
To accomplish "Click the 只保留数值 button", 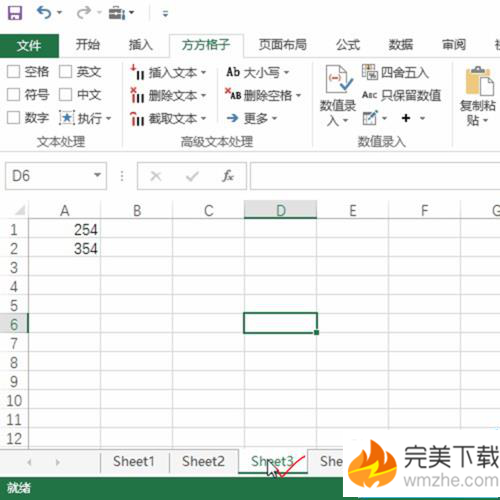I will coord(401,95).
